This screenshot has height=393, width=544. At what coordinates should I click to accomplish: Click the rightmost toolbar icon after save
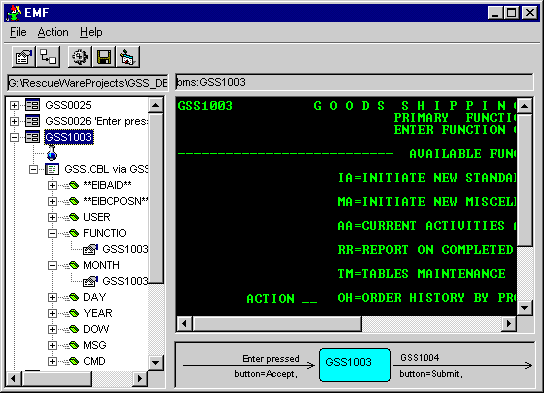pyautogui.click(x=128, y=57)
